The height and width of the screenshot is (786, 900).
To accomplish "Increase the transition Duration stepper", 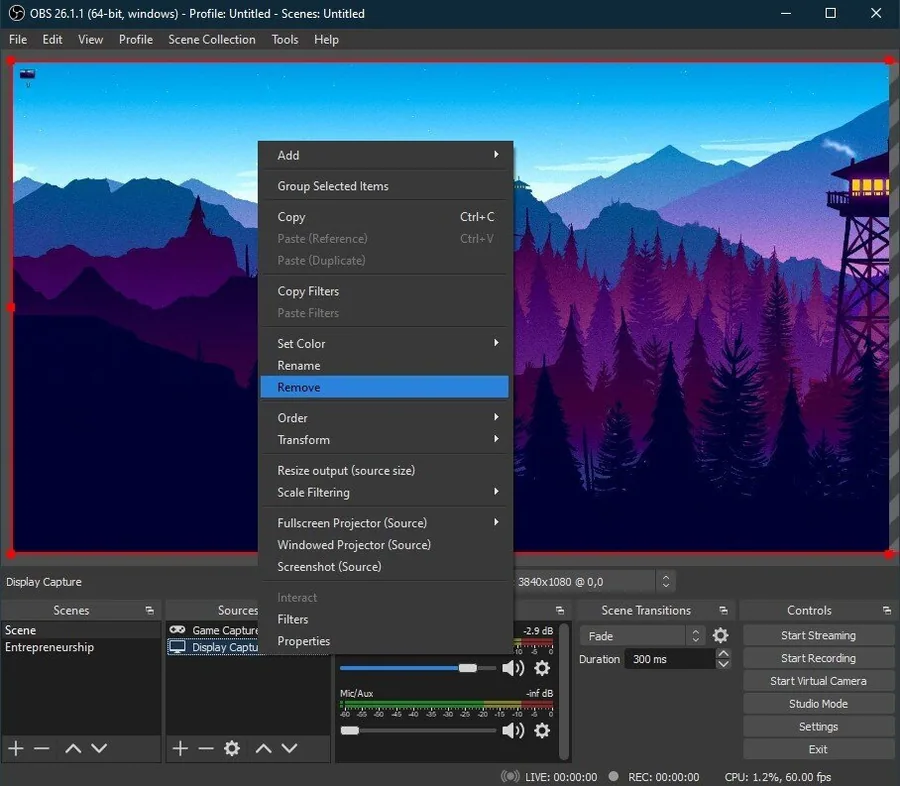I will pos(723,653).
